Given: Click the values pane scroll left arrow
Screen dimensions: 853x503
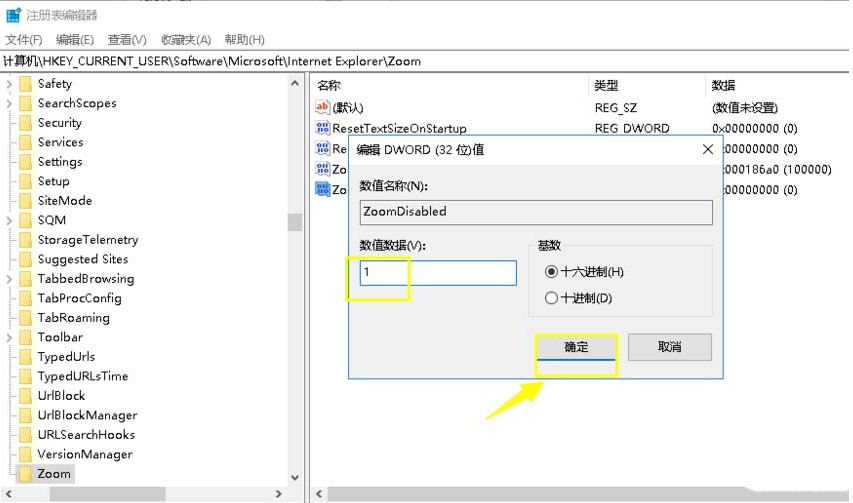Looking at the screenshot, I should point(319,494).
